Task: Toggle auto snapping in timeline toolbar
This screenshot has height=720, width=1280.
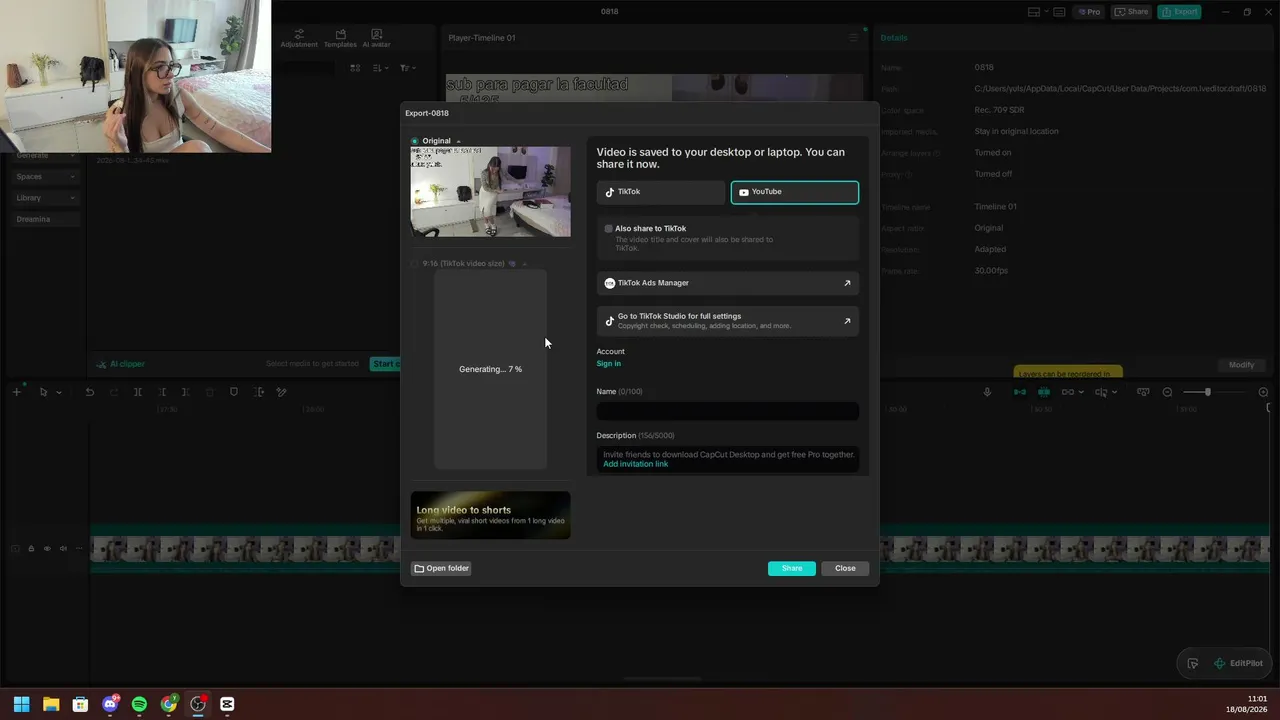Action: pos(1044,392)
